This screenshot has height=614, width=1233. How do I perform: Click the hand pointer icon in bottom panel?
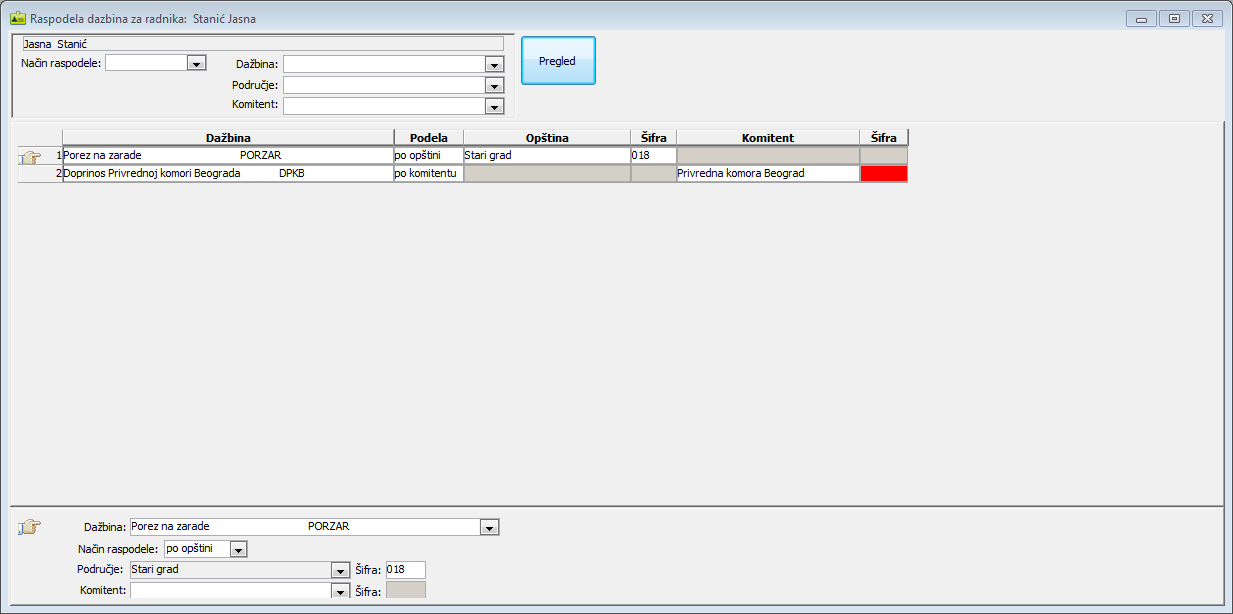30,527
